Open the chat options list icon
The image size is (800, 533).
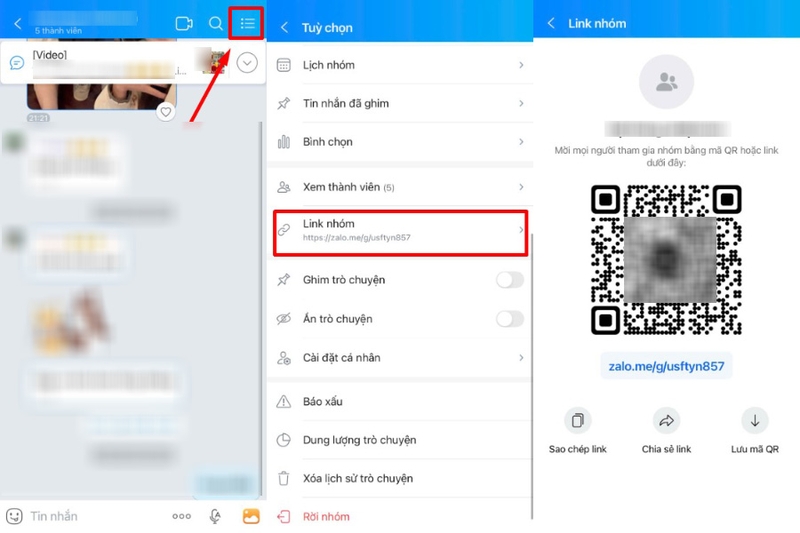(247, 23)
